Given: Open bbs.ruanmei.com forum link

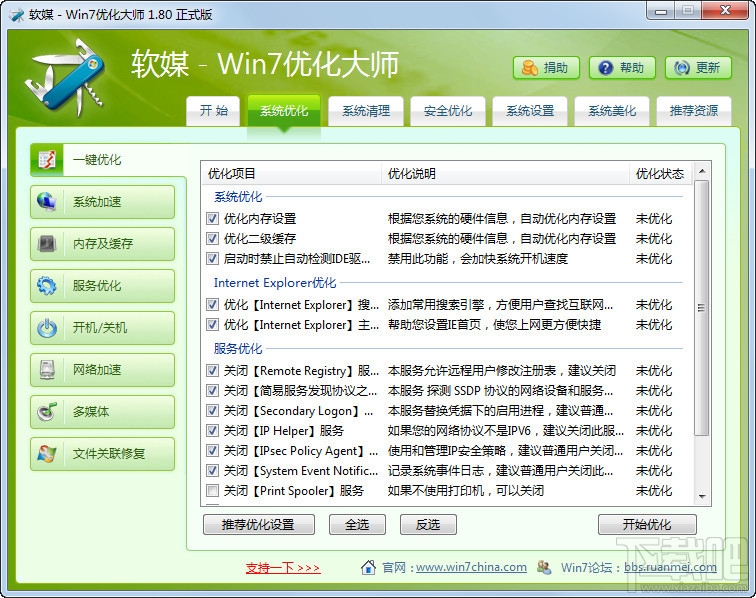Looking at the screenshot, I should (x=670, y=567).
